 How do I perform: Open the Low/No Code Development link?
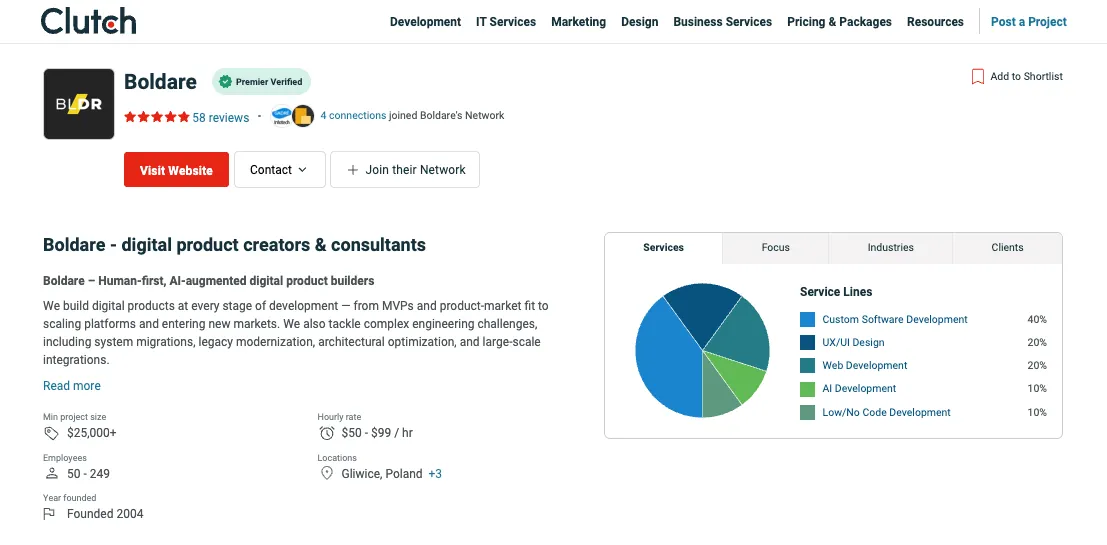click(886, 412)
